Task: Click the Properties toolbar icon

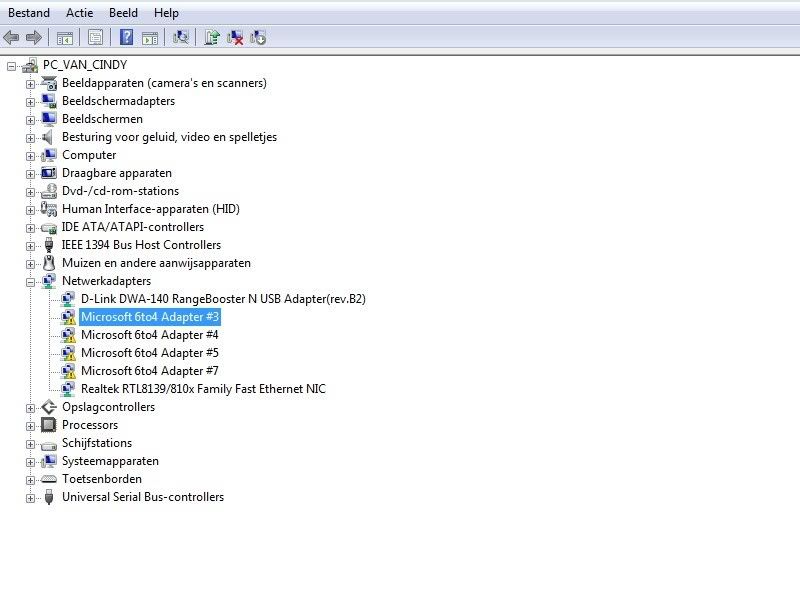Action: (95, 38)
